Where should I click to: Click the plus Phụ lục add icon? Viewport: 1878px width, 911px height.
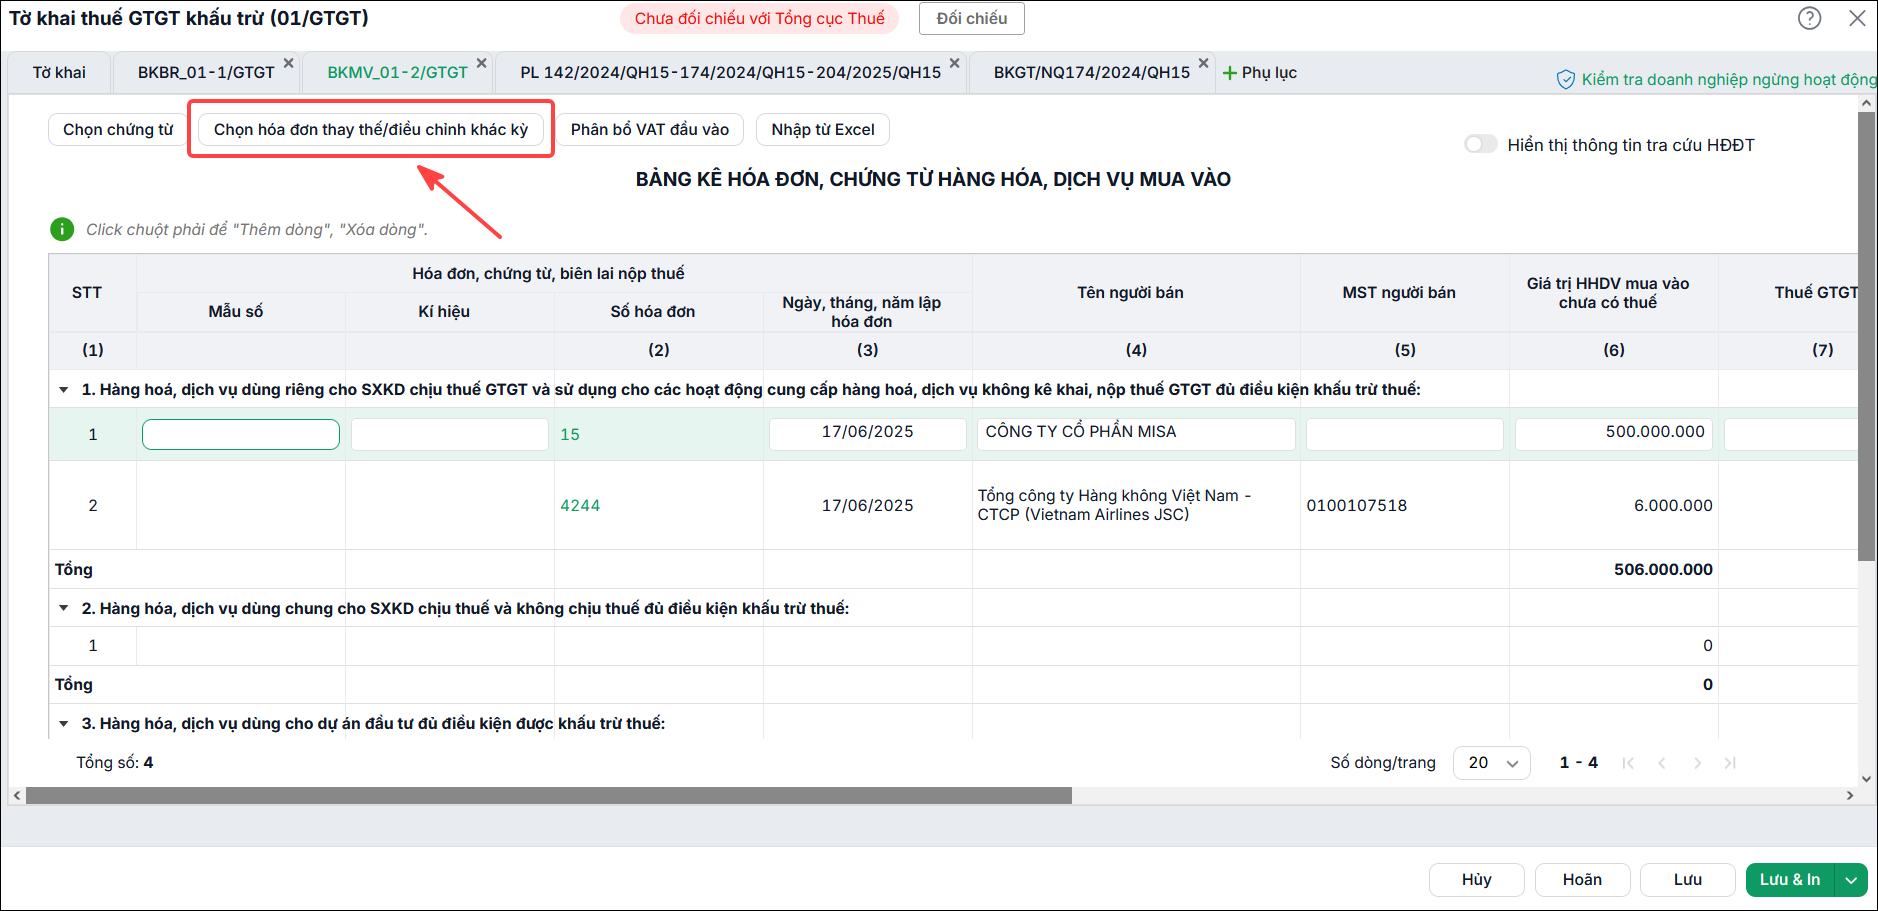pyautogui.click(x=1230, y=73)
